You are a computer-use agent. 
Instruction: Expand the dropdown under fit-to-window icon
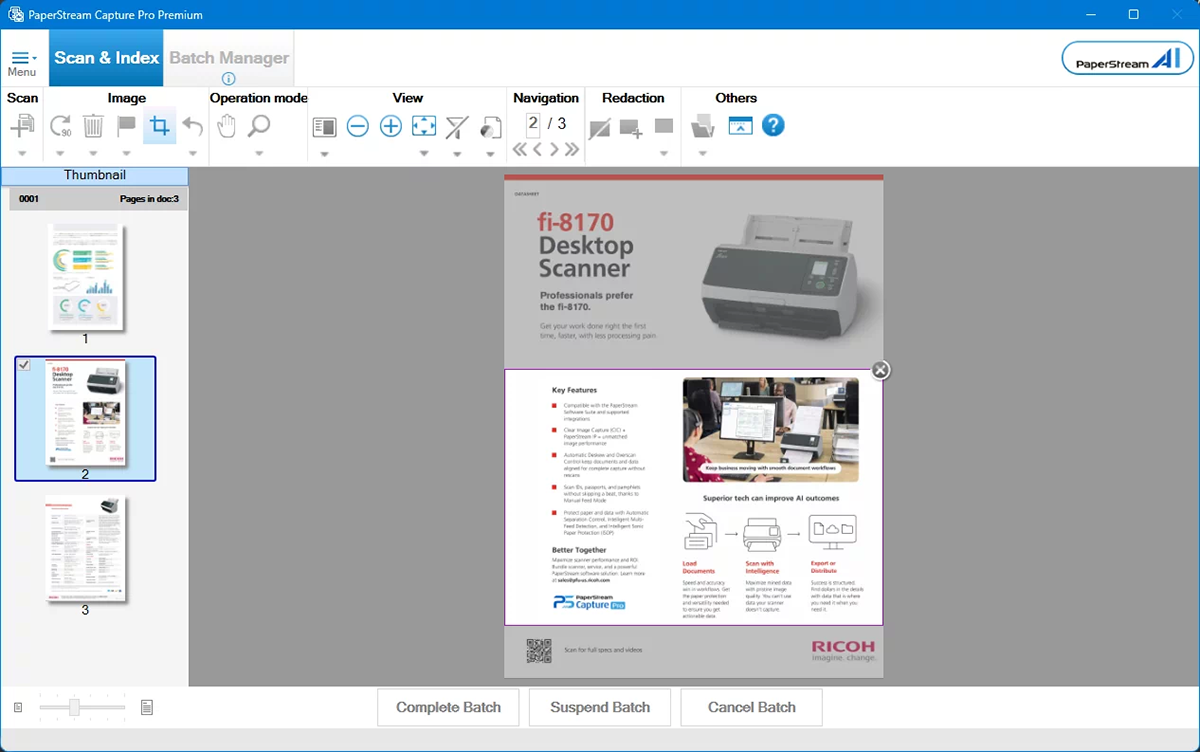pyautogui.click(x=424, y=154)
